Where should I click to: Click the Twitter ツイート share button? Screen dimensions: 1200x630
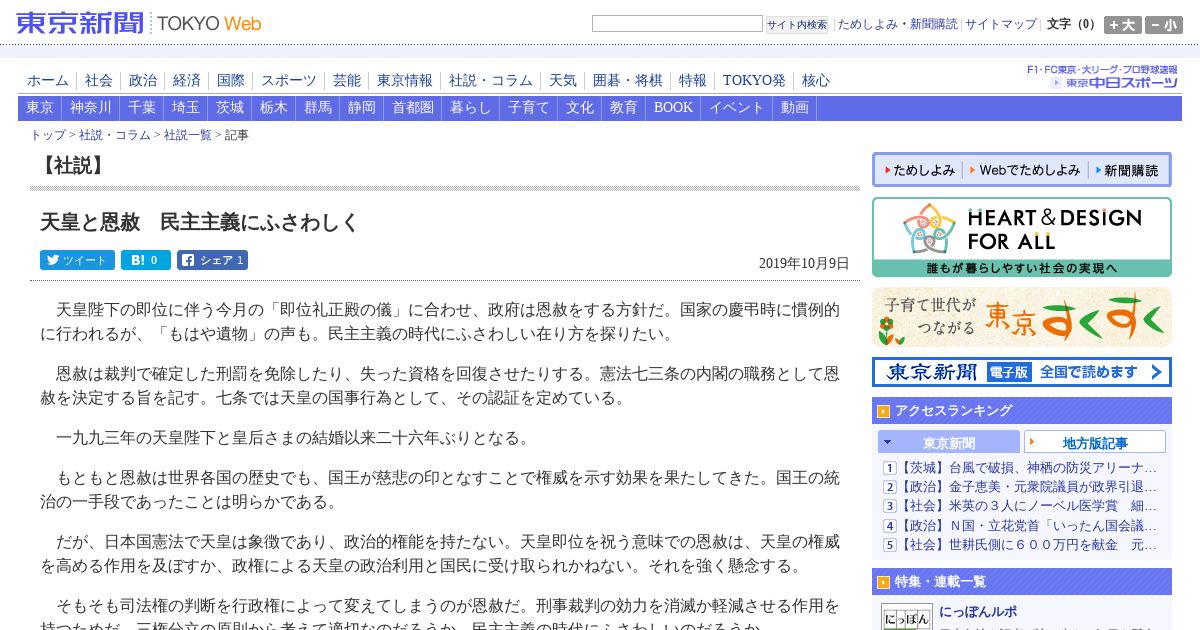point(77,260)
